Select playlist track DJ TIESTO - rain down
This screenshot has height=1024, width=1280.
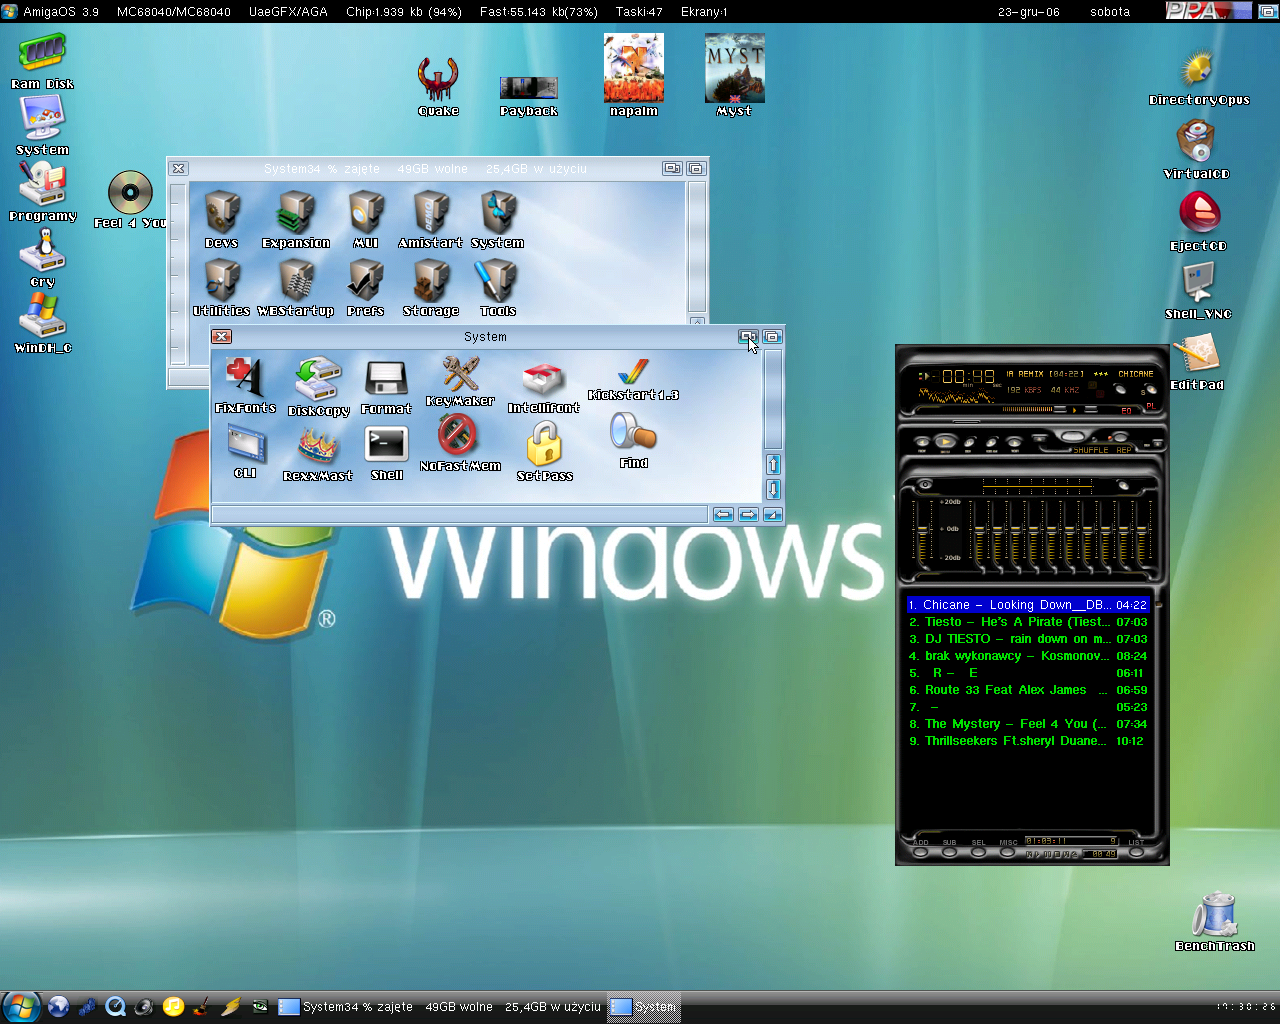(1028, 639)
